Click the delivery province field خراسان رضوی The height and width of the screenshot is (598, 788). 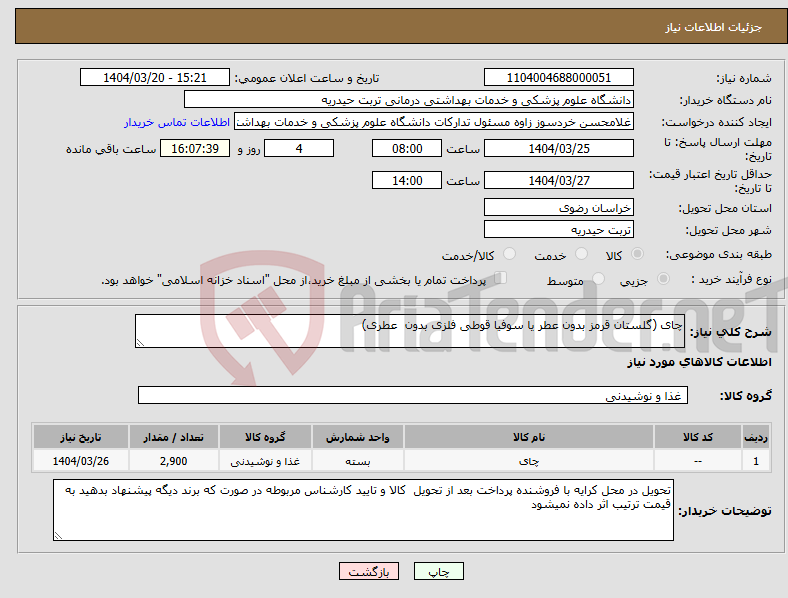558,208
